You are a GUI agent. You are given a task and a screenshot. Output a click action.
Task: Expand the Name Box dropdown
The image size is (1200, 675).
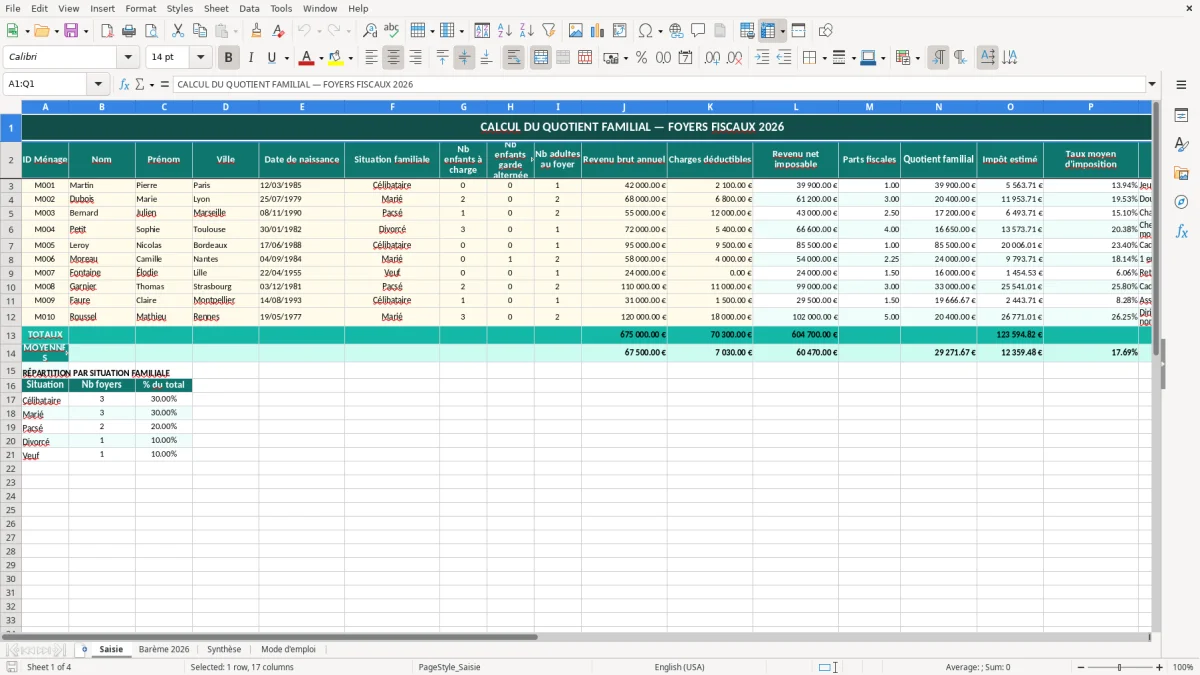(x=98, y=84)
